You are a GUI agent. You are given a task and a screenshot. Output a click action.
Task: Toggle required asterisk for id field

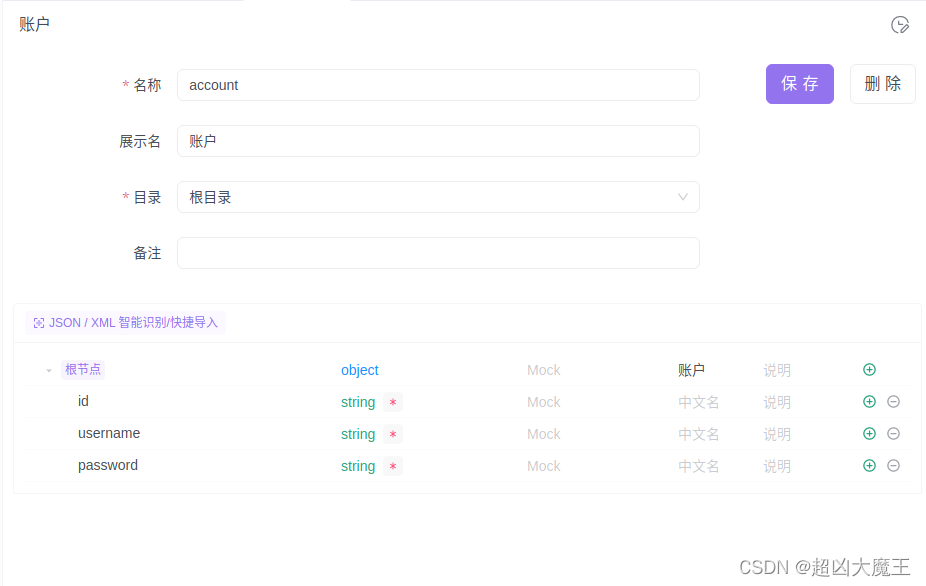[393, 402]
